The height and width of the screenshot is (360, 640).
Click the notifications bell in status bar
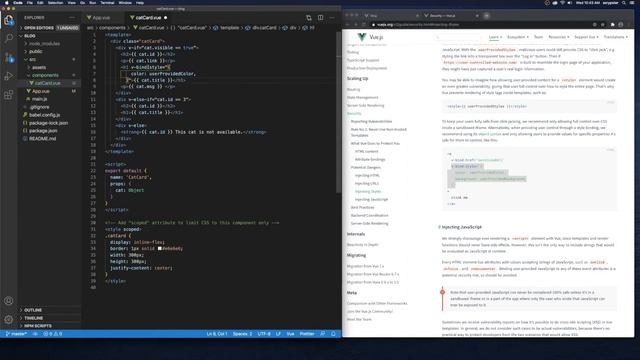[333, 334]
